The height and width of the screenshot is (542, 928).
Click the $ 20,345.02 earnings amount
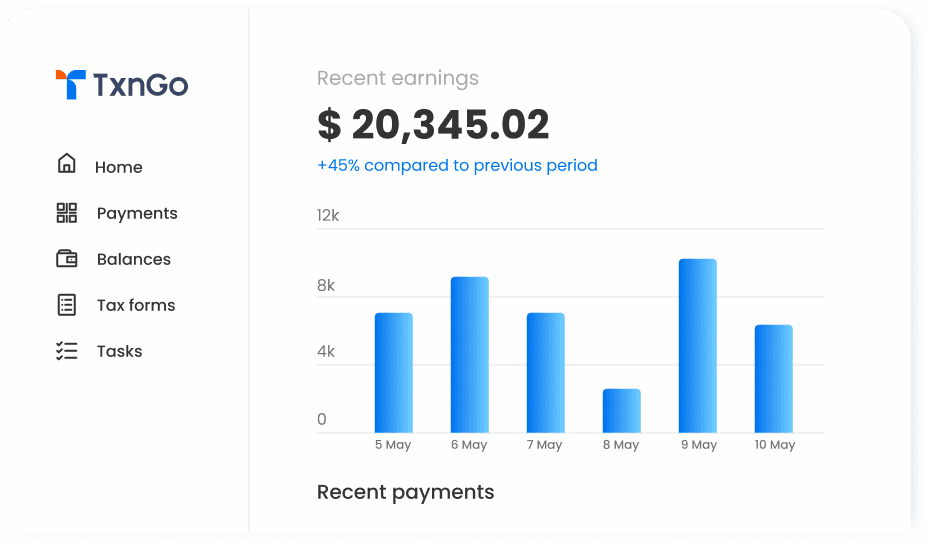(x=433, y=125)
